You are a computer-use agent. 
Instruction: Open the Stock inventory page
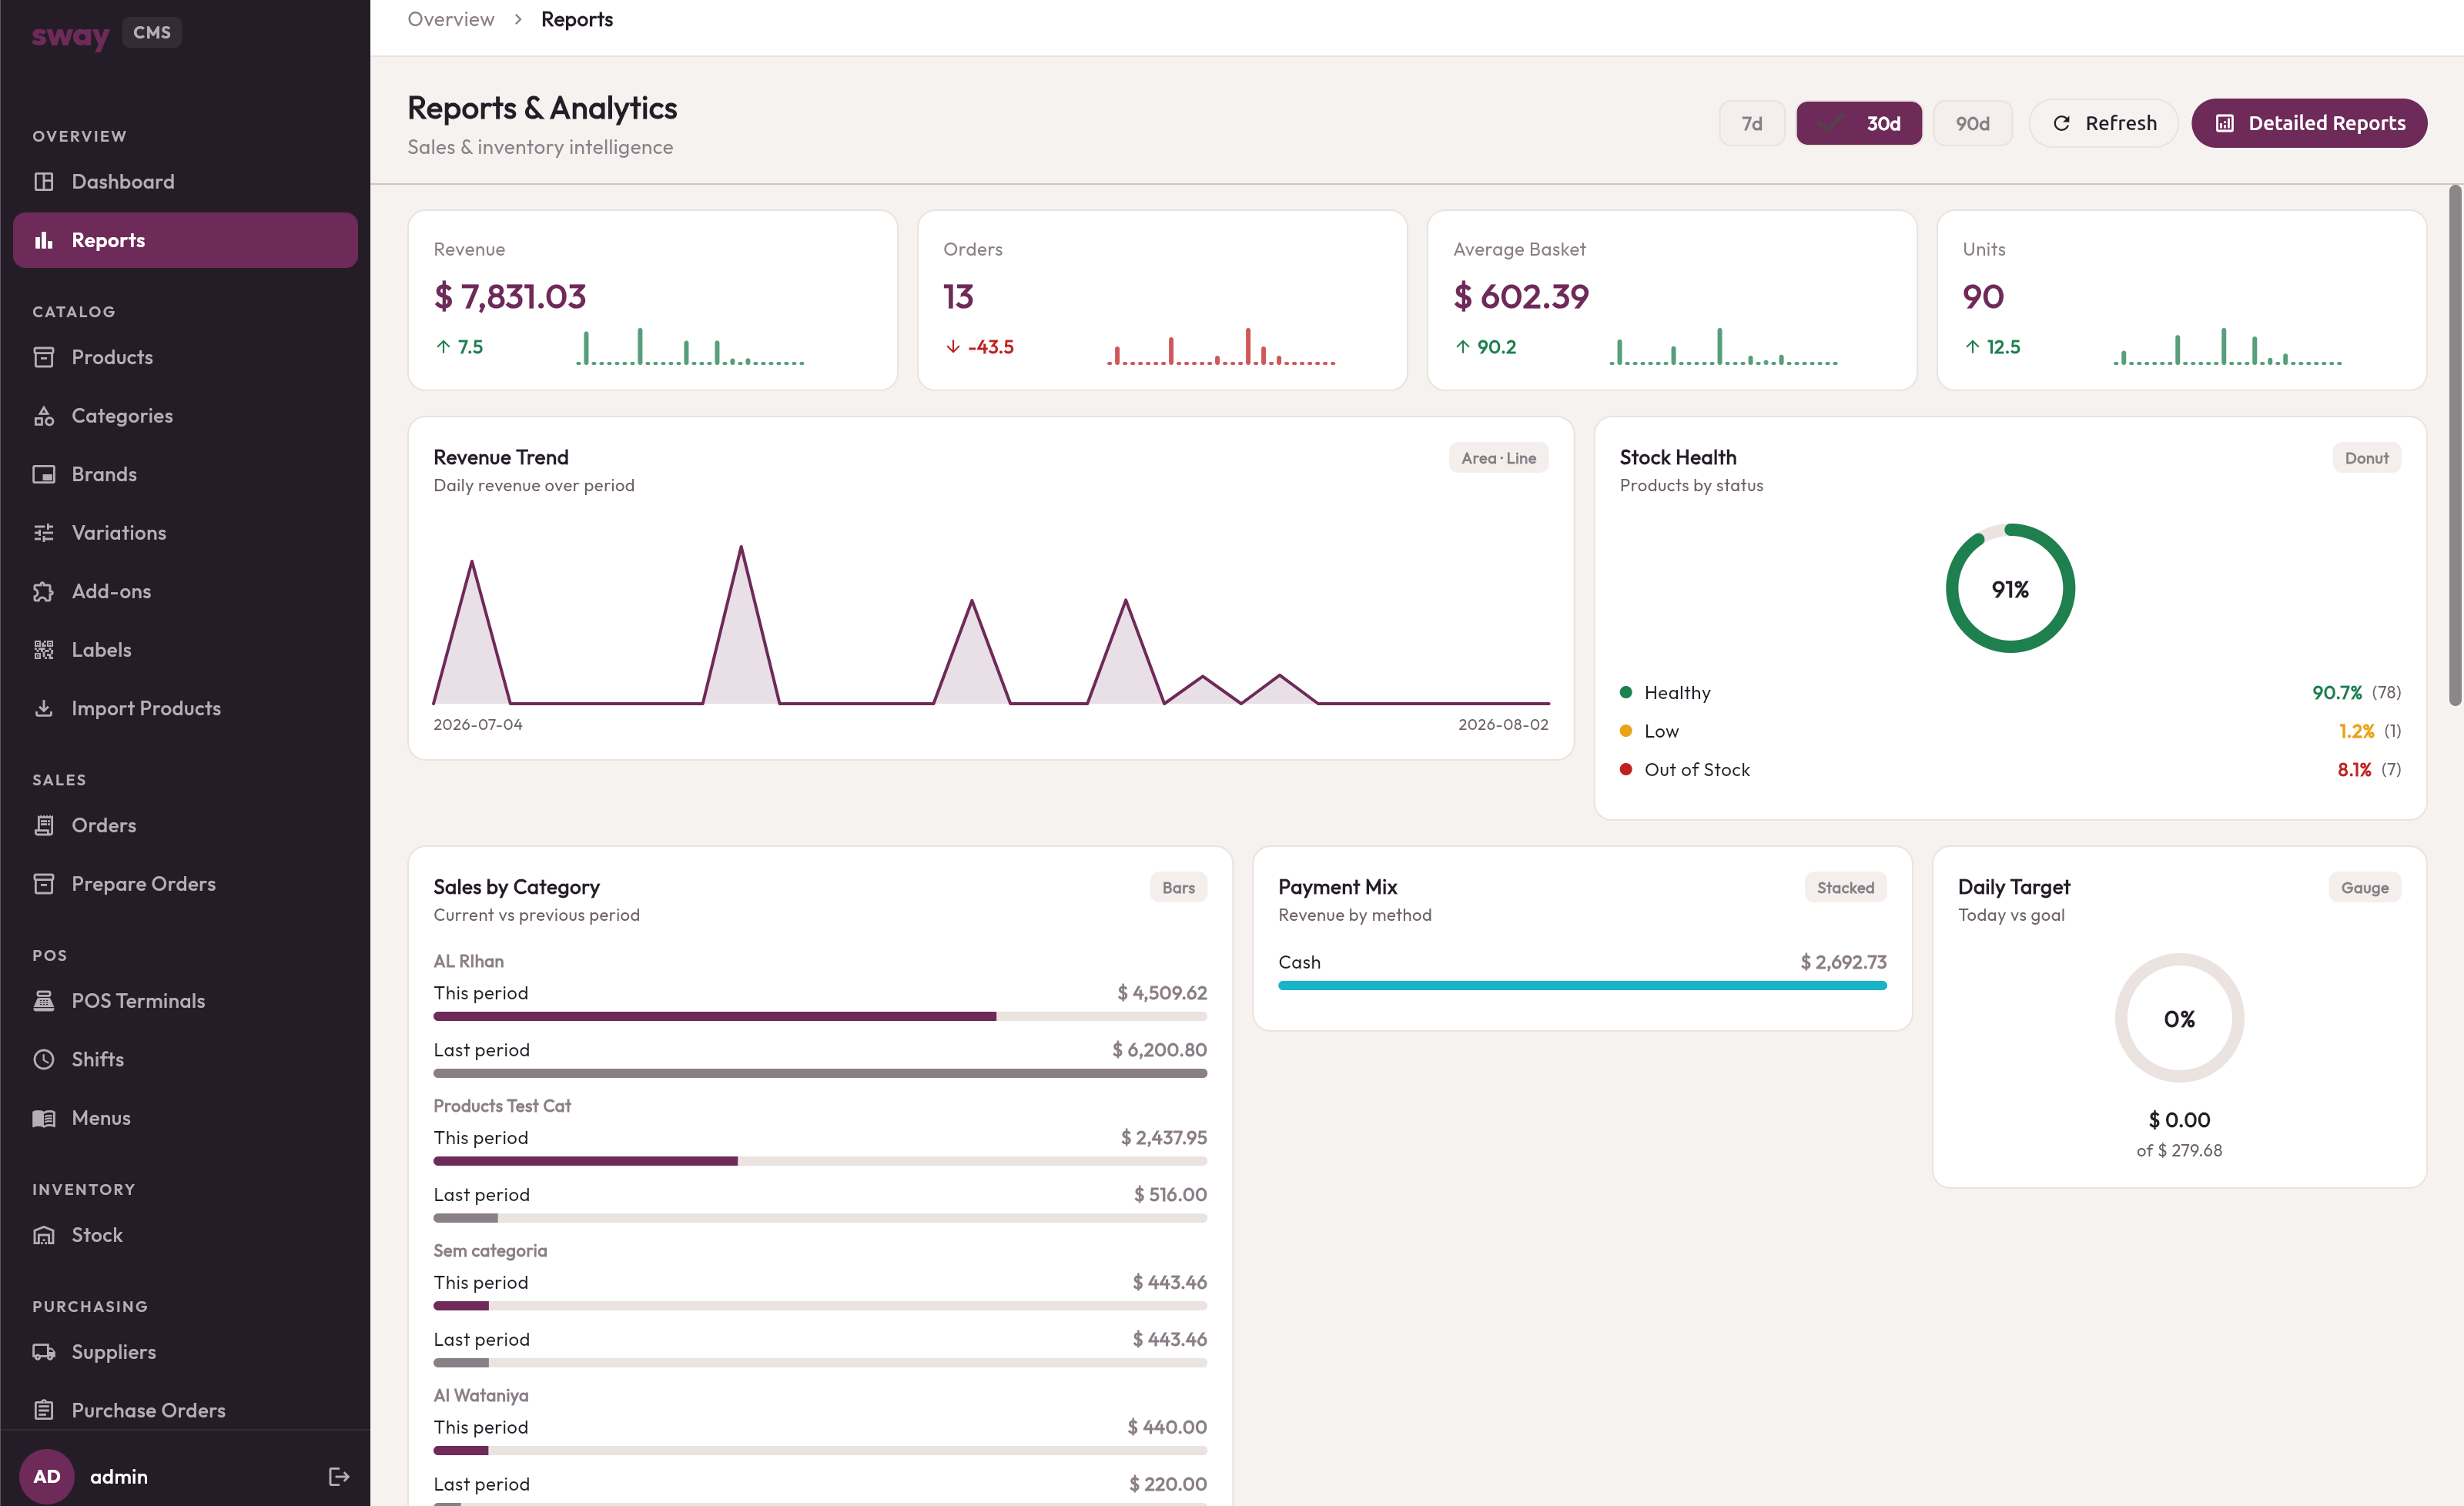pos(185,1235)
